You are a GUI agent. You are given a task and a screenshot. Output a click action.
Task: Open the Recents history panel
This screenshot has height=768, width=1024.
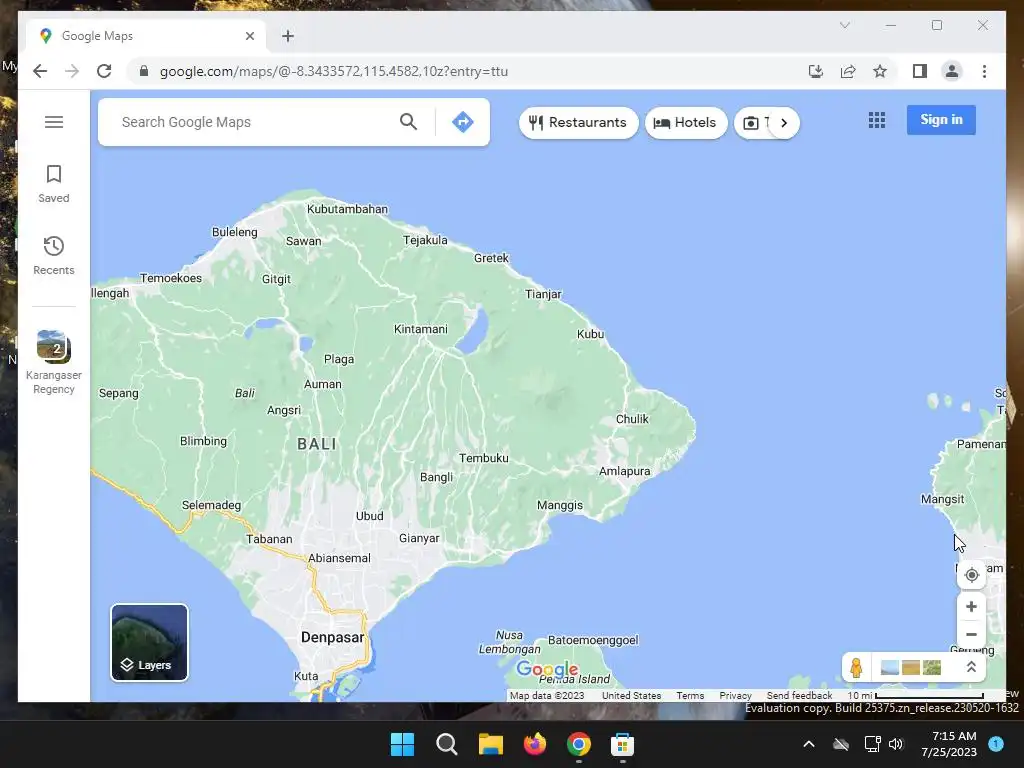pyautogui.click(x=54, y=255)
